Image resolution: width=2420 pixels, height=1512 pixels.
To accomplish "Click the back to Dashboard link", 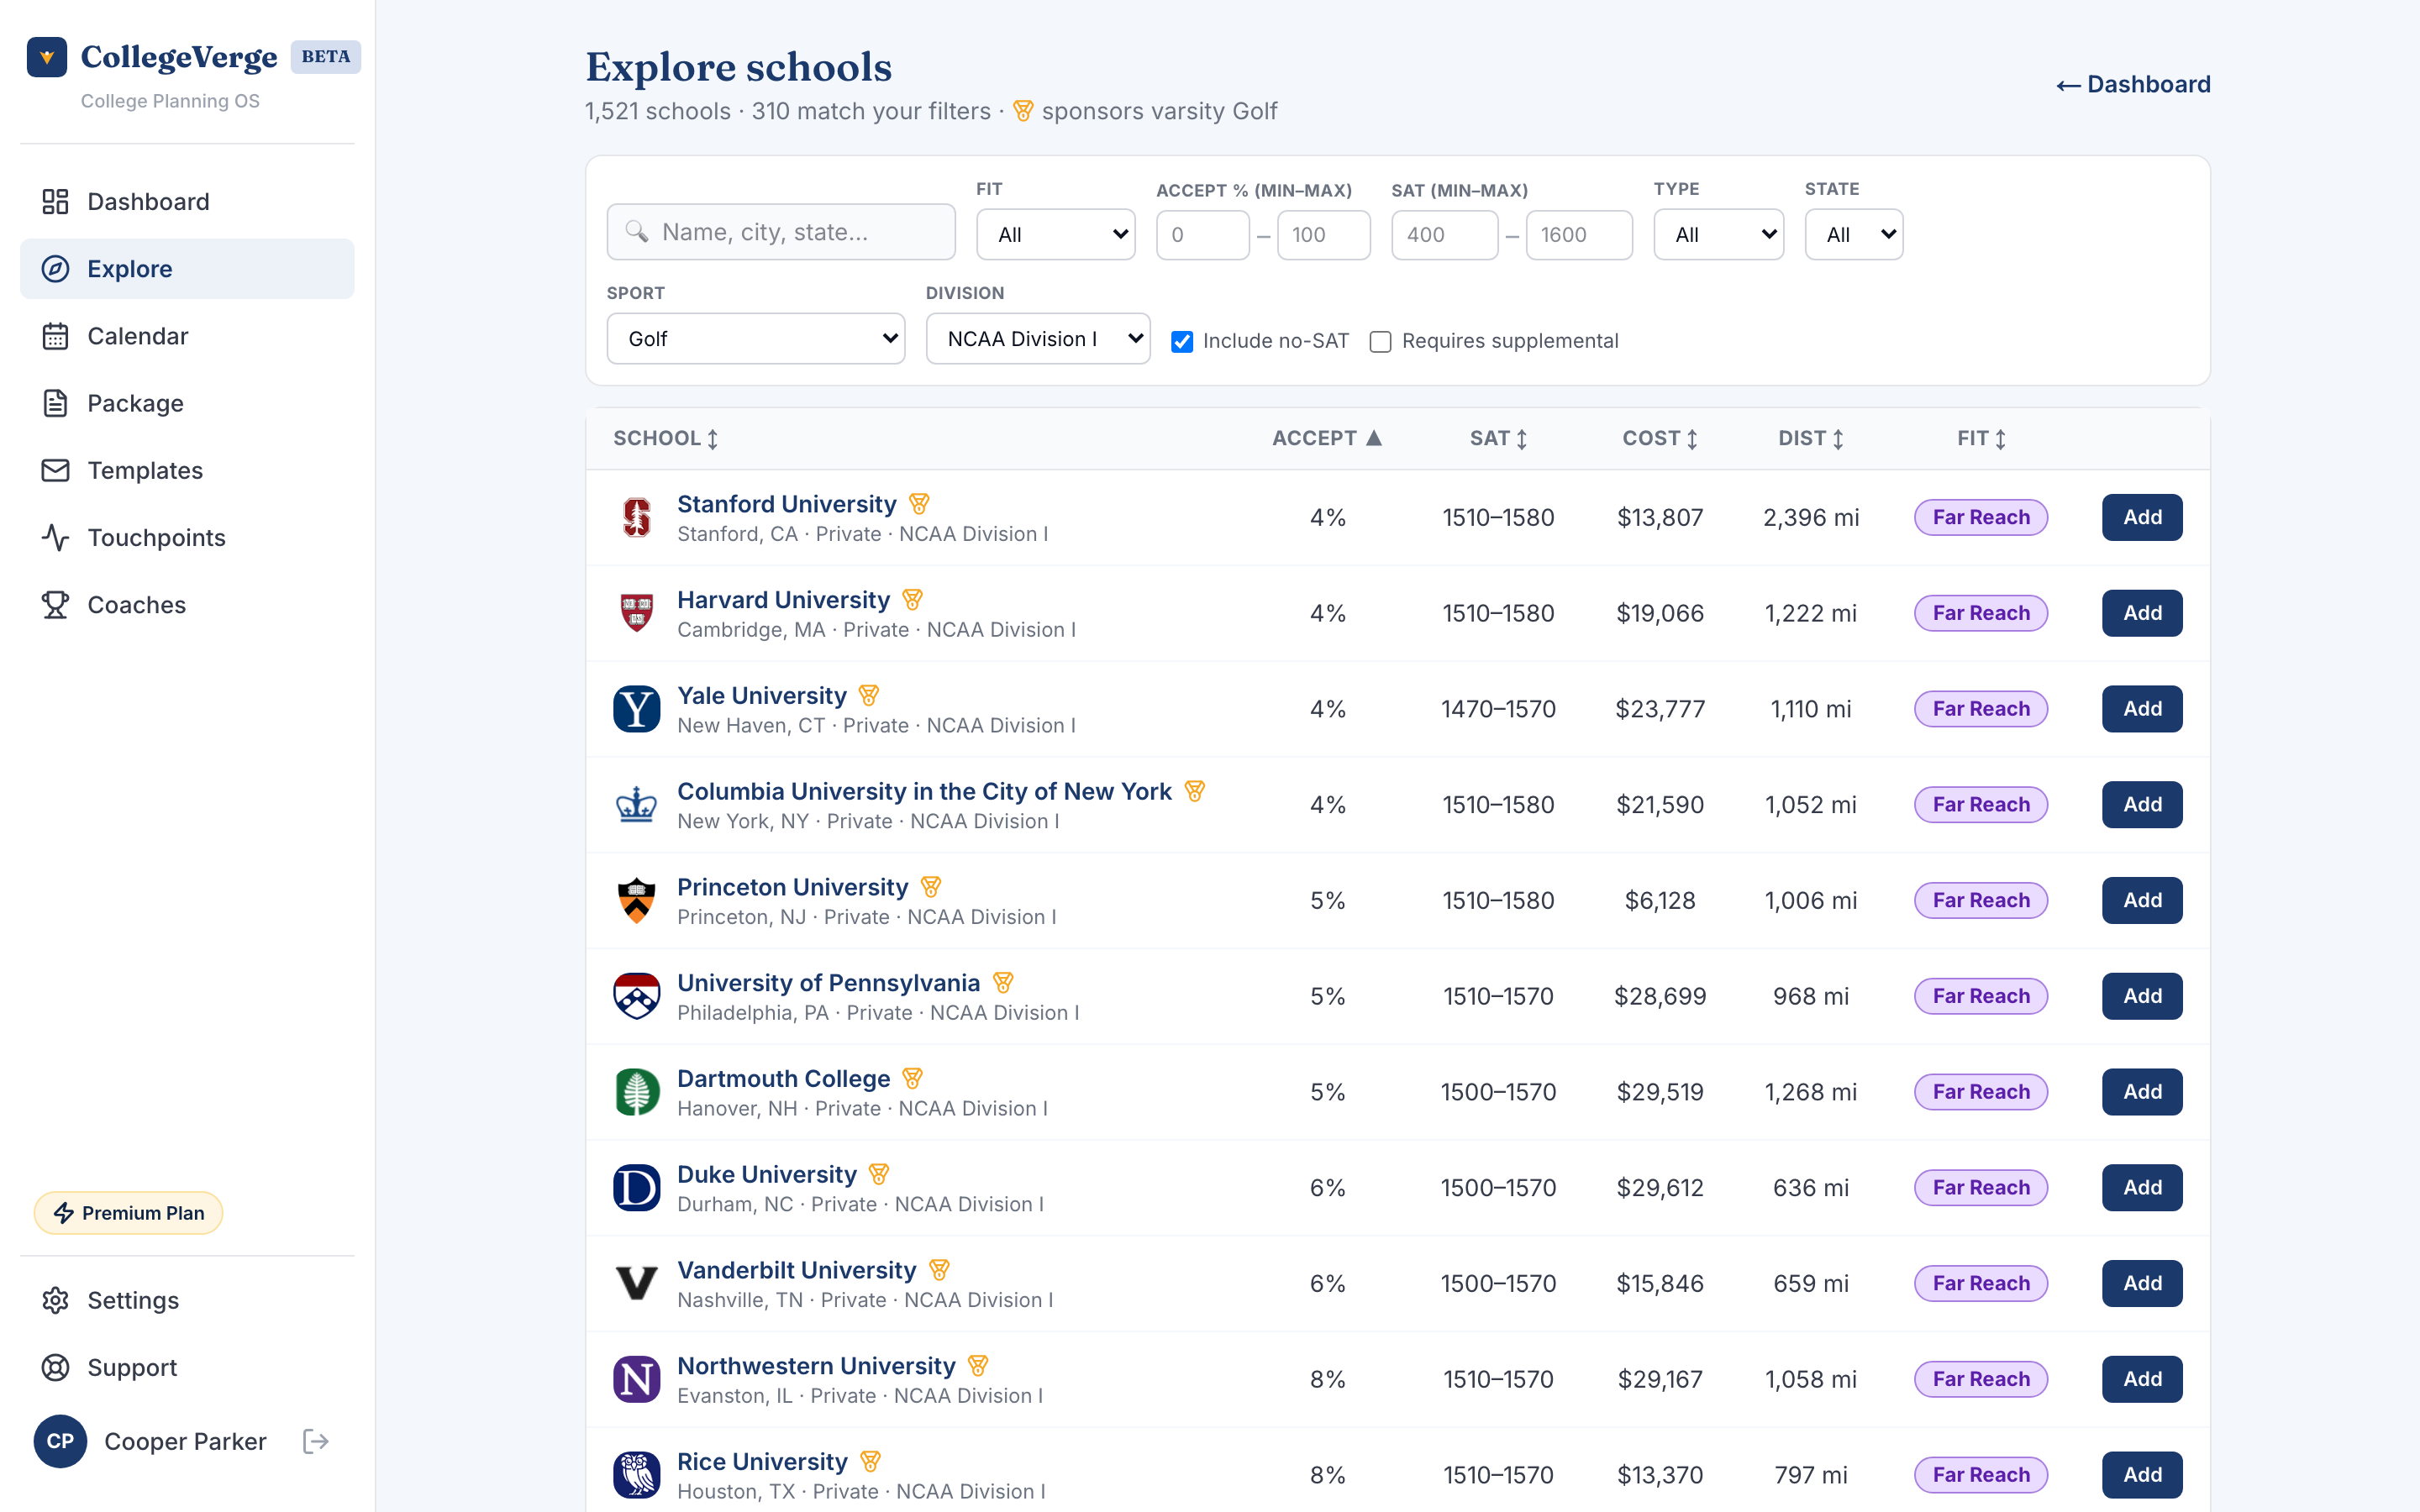I will tap(2132, 84).
